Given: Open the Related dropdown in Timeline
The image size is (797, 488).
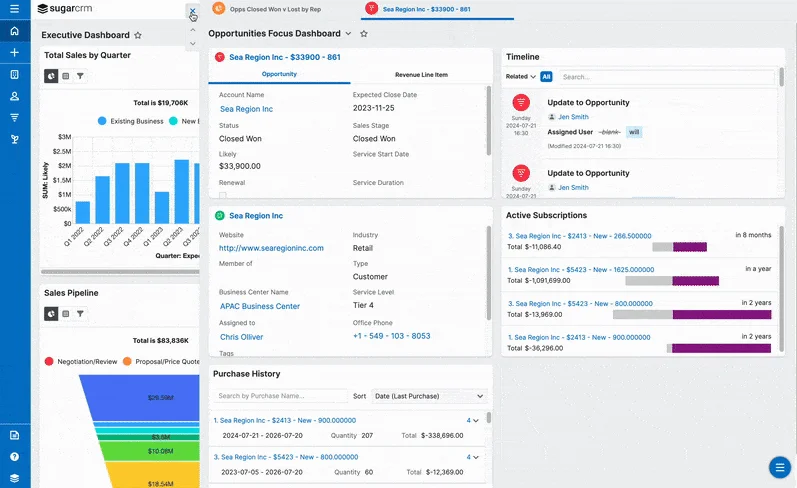Looking at the screenshot, I should tap(521, 76).
